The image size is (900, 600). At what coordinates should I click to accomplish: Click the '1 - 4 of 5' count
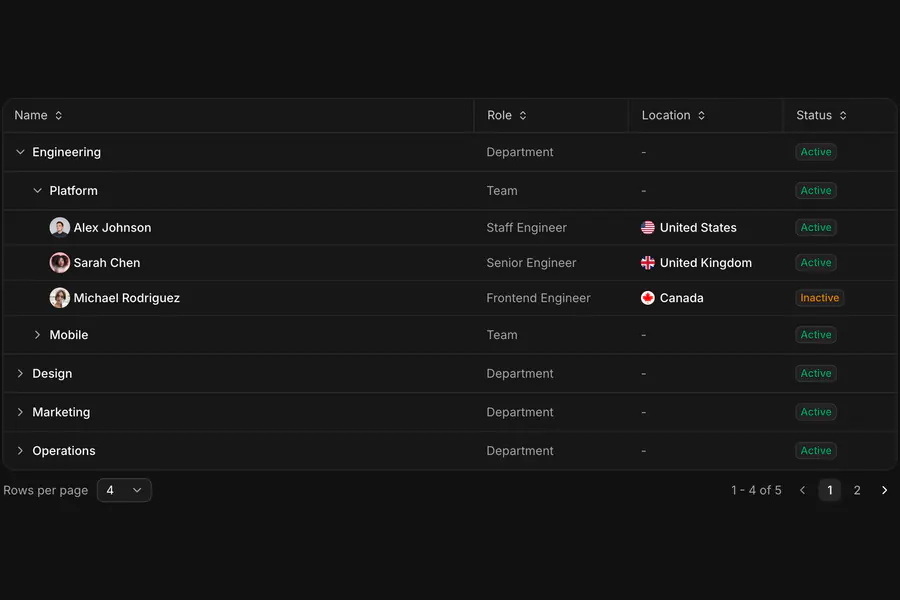point(756,490)
